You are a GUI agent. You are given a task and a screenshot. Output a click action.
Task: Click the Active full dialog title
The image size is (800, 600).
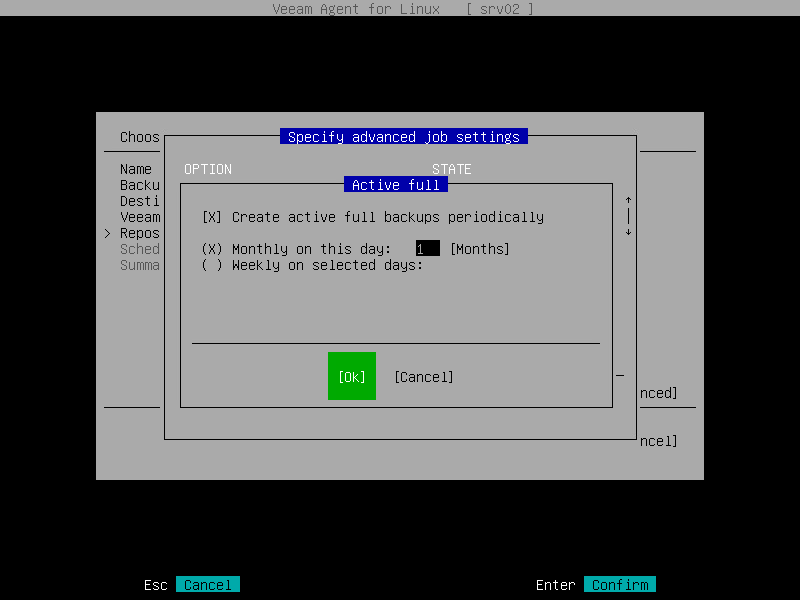pos(396,185)
